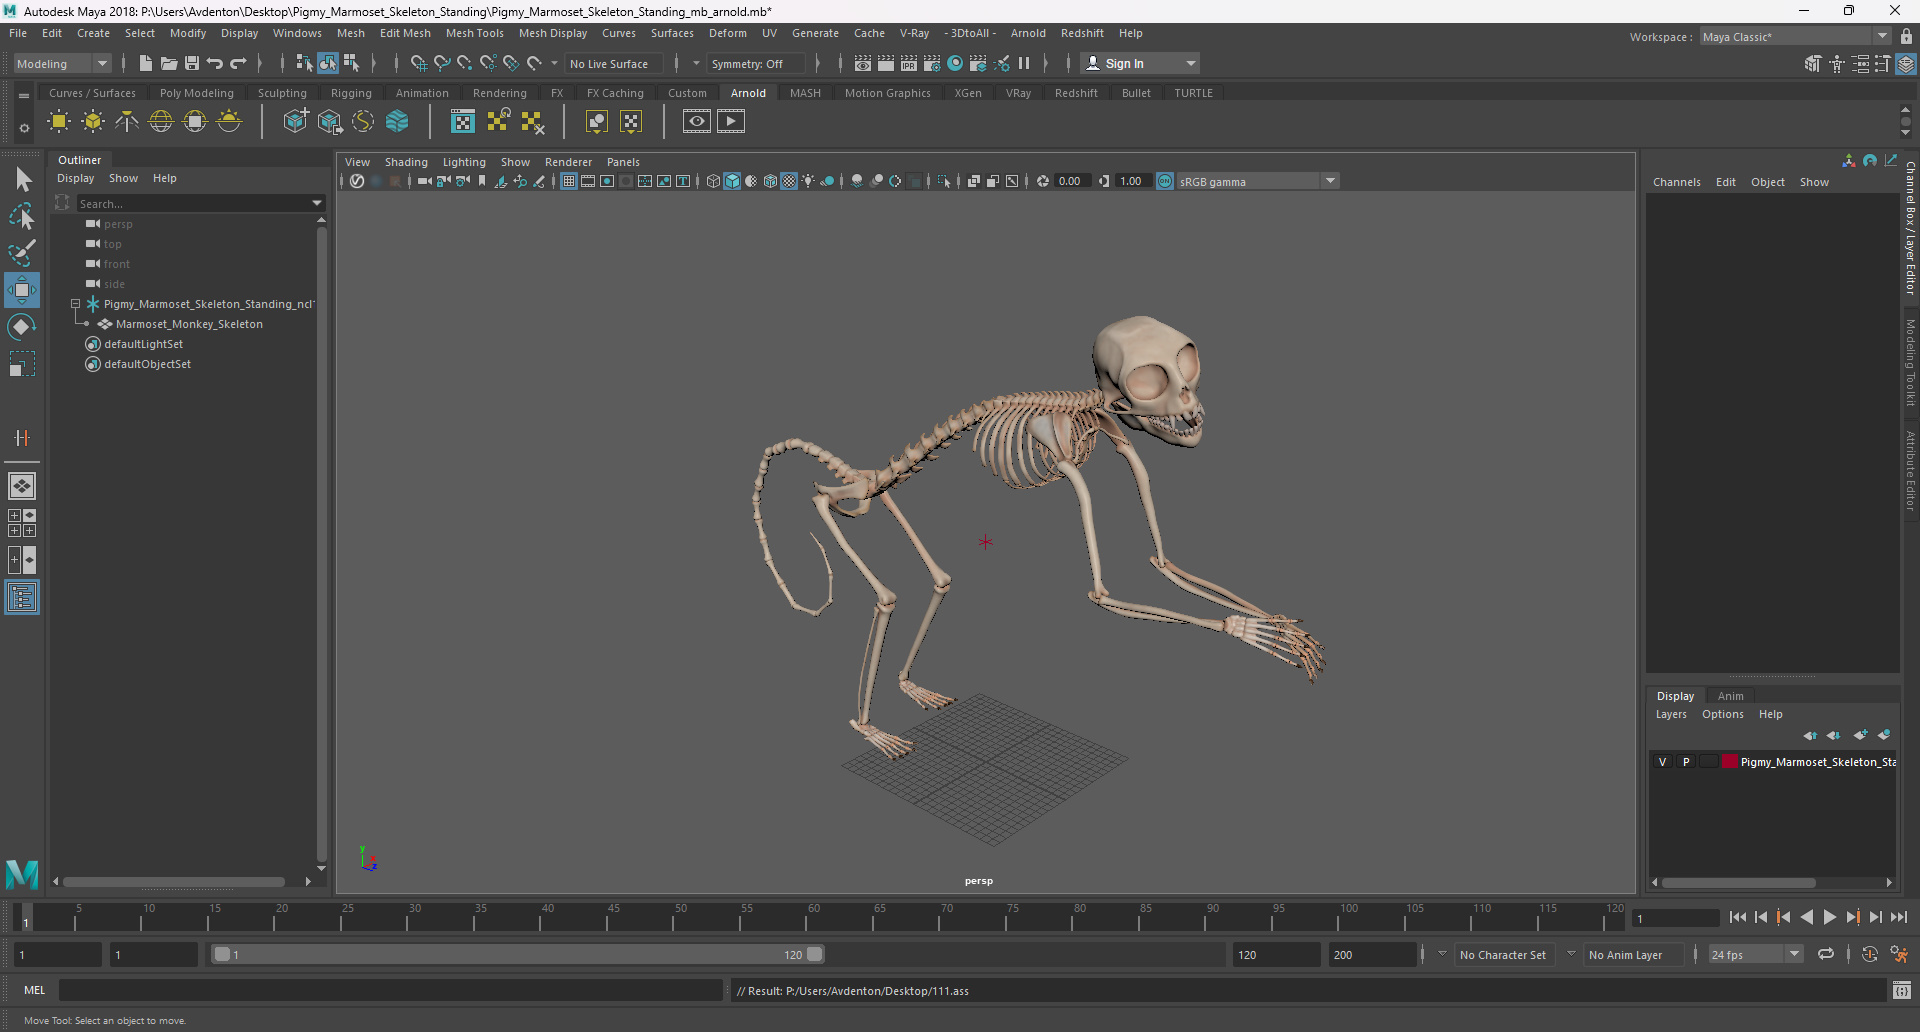Open the layer editor Options menu
The image size is (1920, 1032).
[x=1722, y=714]
